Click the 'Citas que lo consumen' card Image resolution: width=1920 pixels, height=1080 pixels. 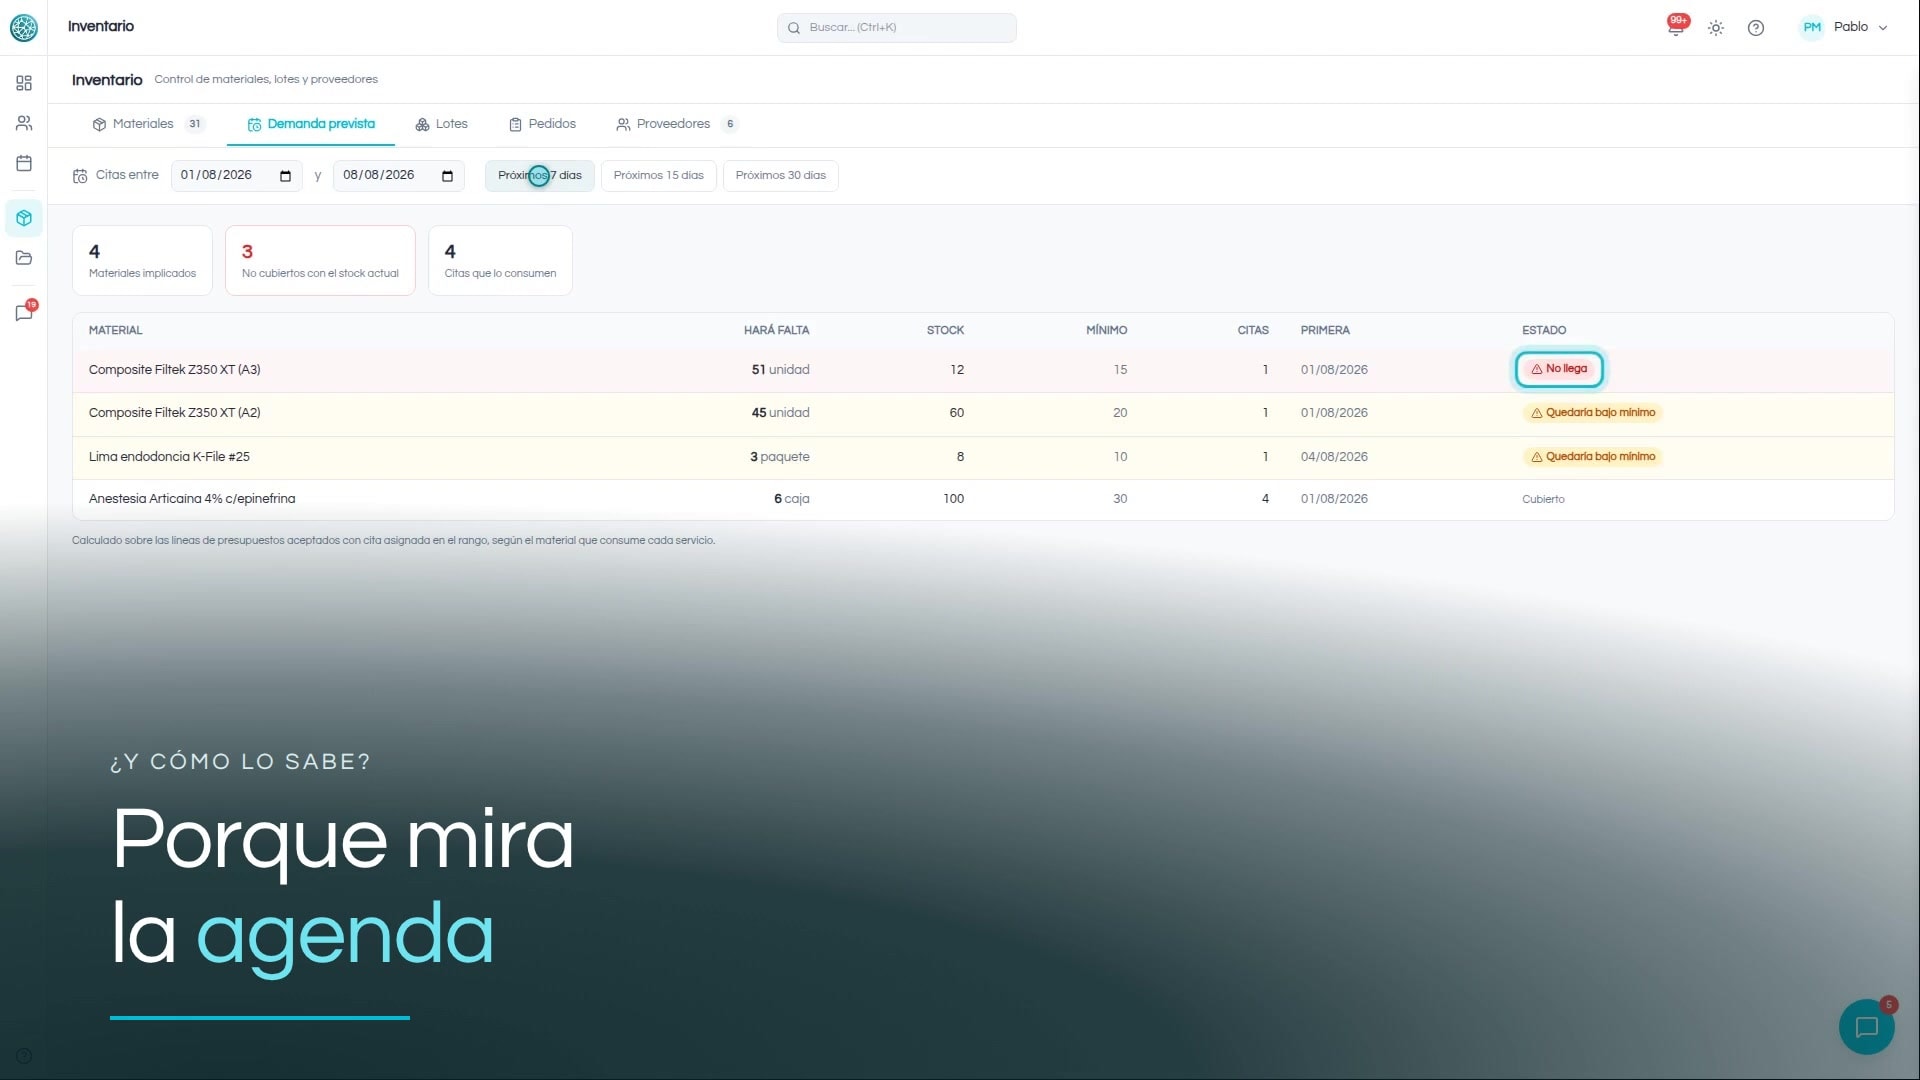tap(500, 260)
